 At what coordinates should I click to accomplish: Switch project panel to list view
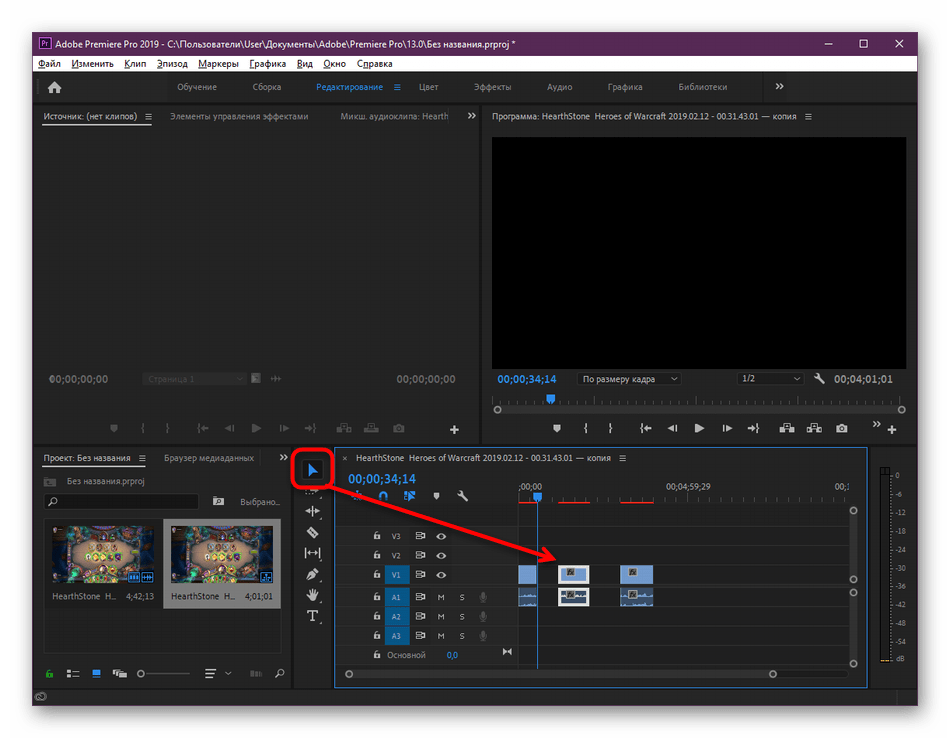72,674
